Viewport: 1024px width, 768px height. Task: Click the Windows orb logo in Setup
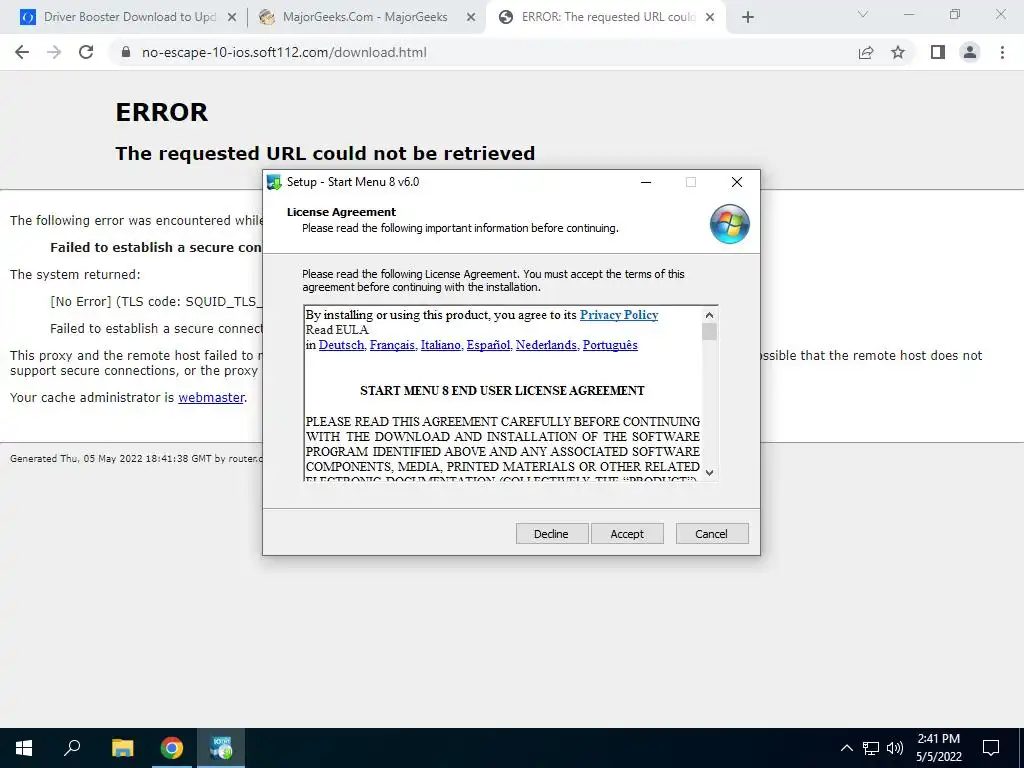point(729,224)
